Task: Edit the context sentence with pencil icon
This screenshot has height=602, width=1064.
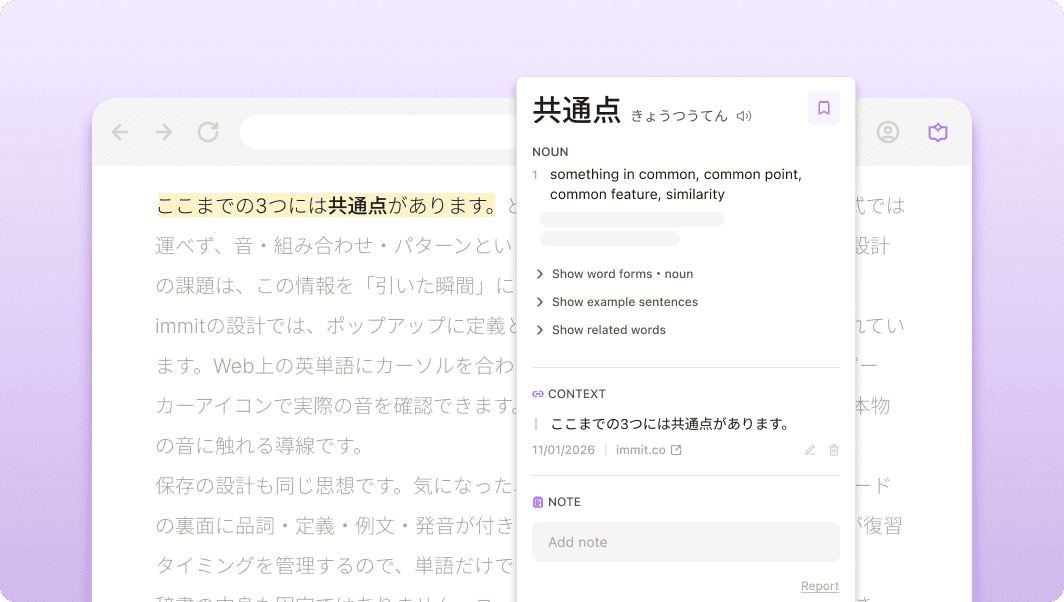Action: pyautogui.click(x=810, y=450)
